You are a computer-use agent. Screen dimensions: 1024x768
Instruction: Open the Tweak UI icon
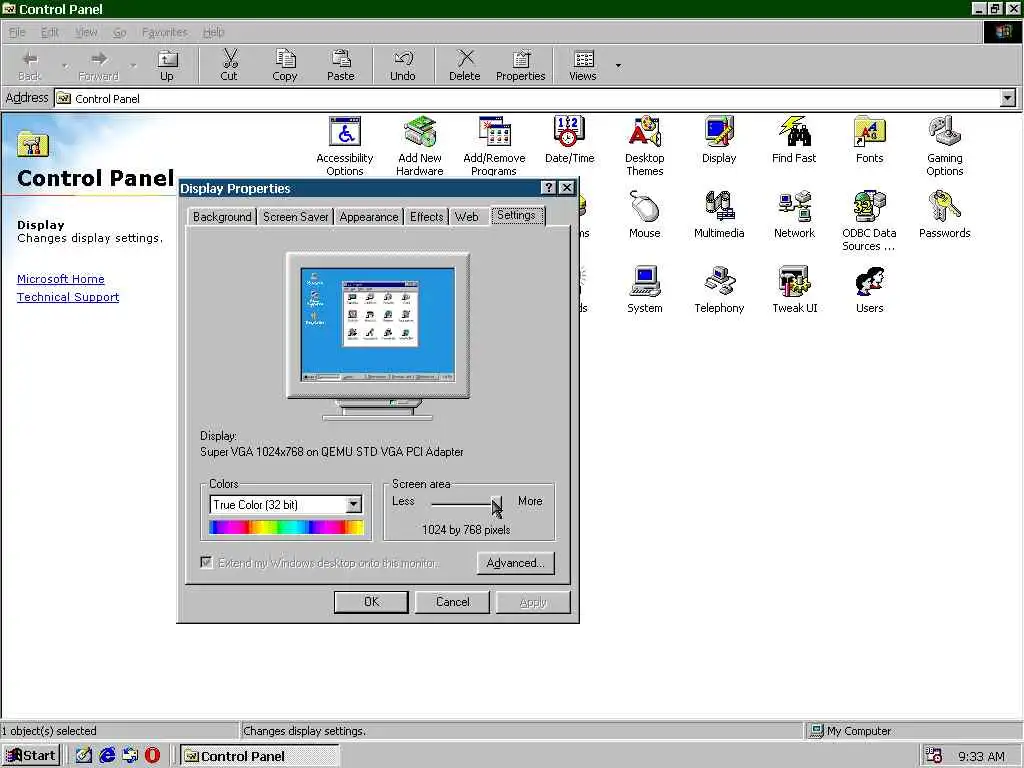coord(794,289)
